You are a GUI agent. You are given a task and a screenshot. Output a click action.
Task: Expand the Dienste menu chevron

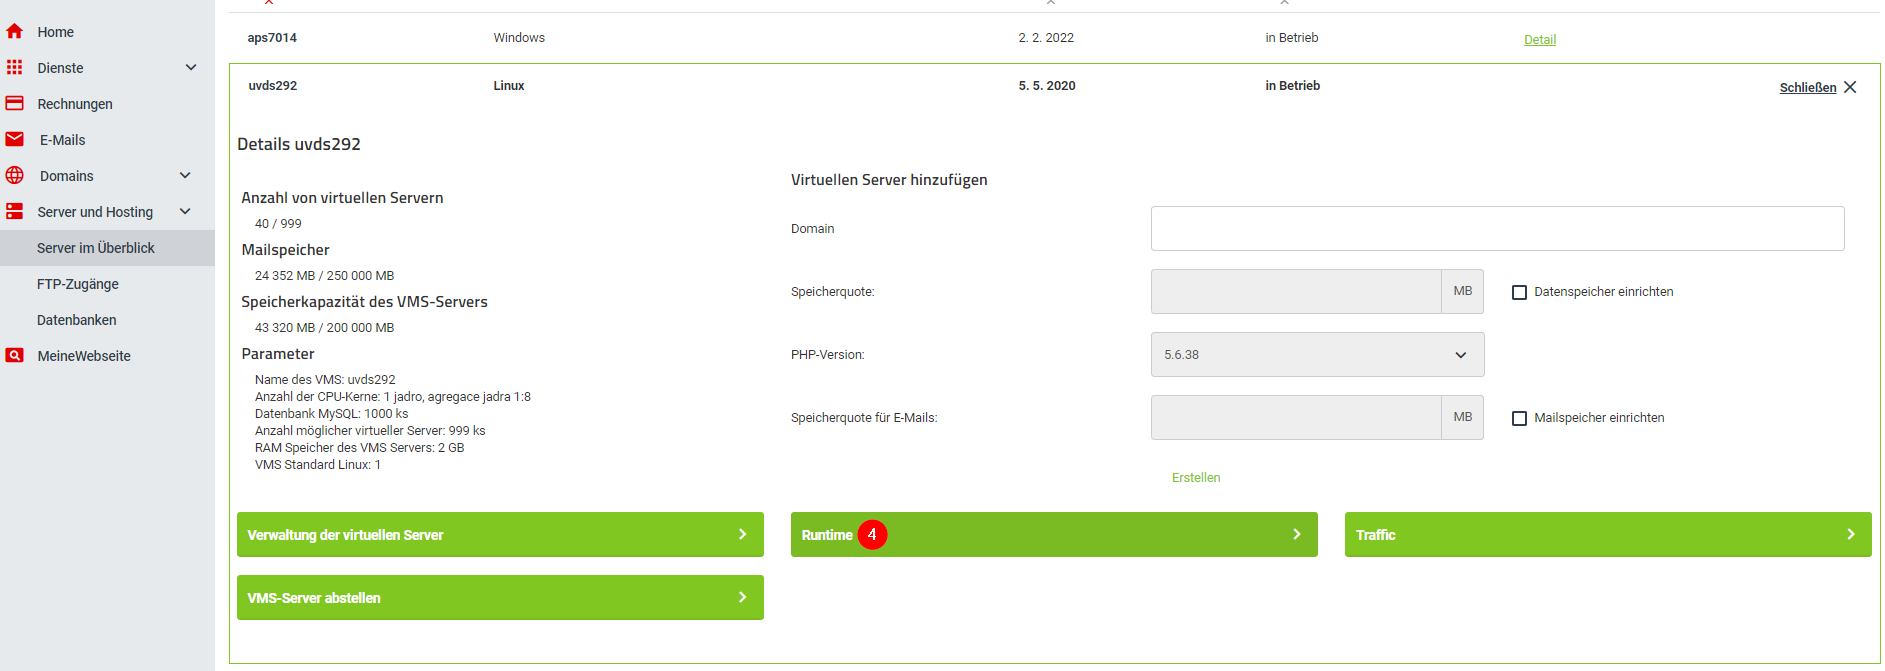(x=191, y=68)
